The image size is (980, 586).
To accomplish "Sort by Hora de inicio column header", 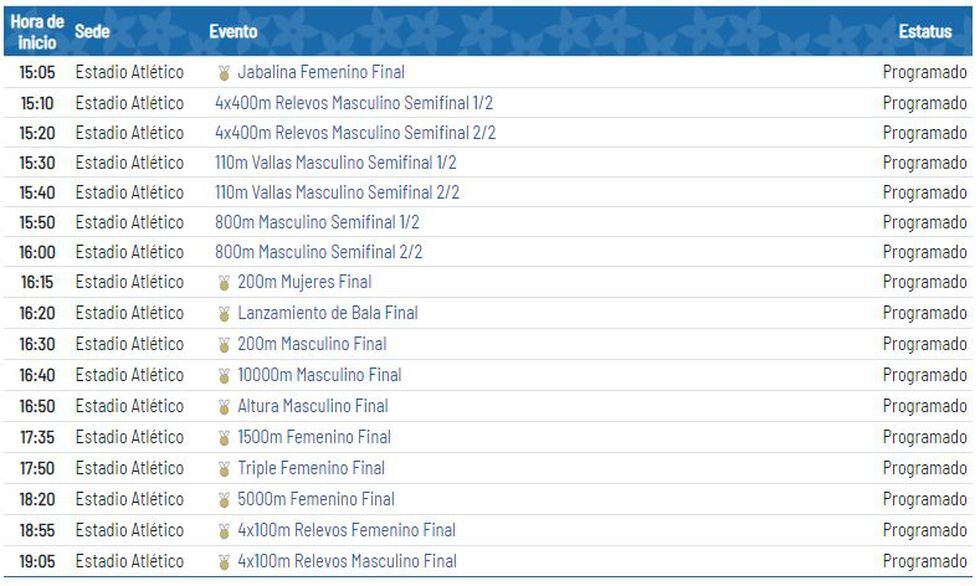I will (x=37, y=32).
